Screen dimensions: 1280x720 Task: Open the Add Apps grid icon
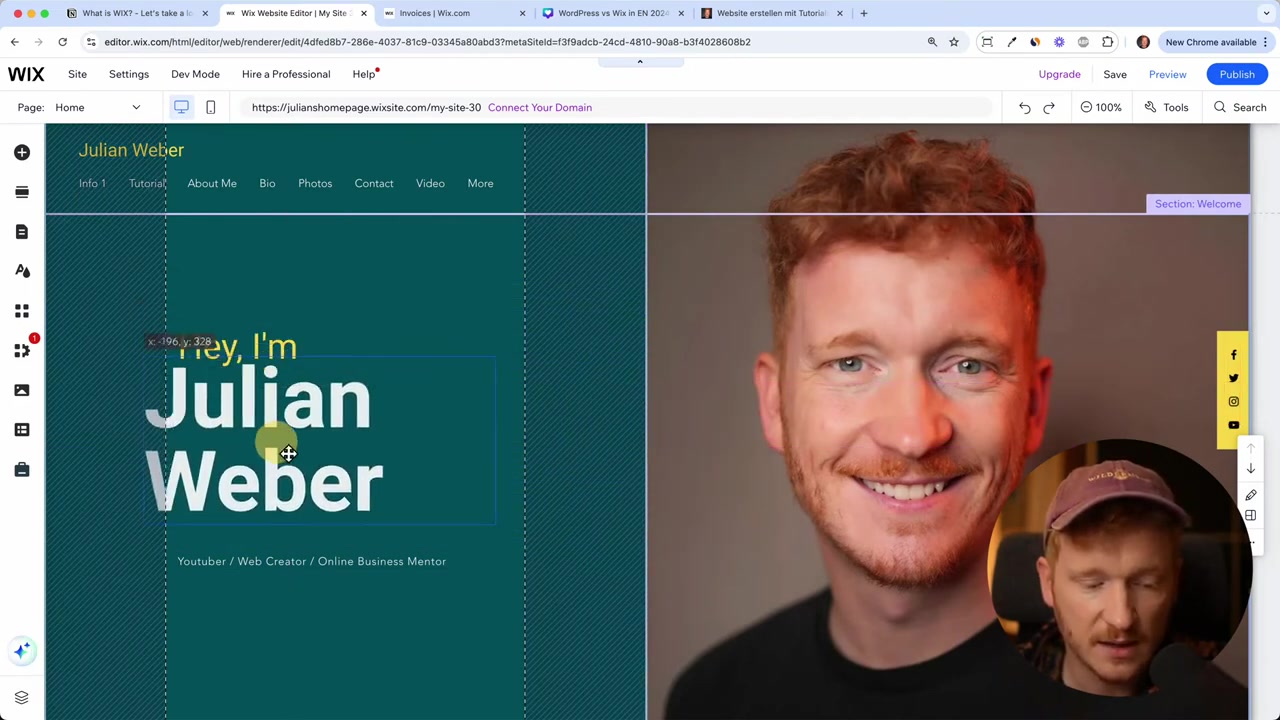[x=22, y=311]
